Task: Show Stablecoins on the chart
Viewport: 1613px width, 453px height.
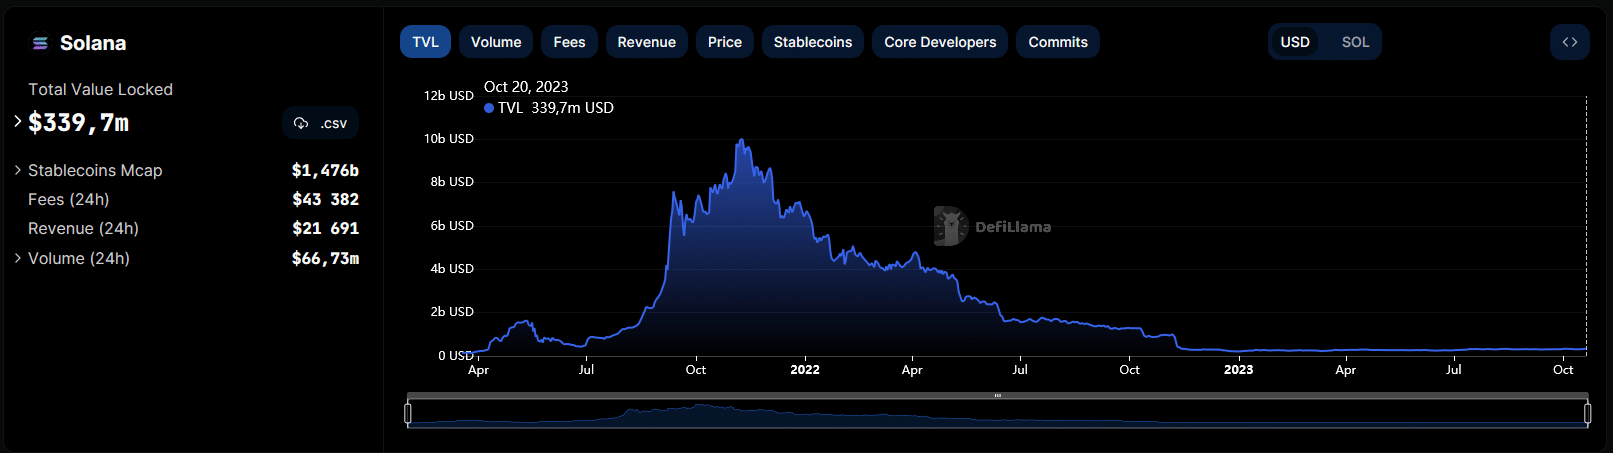Action: pyautogui.click(x=812, y=42)
